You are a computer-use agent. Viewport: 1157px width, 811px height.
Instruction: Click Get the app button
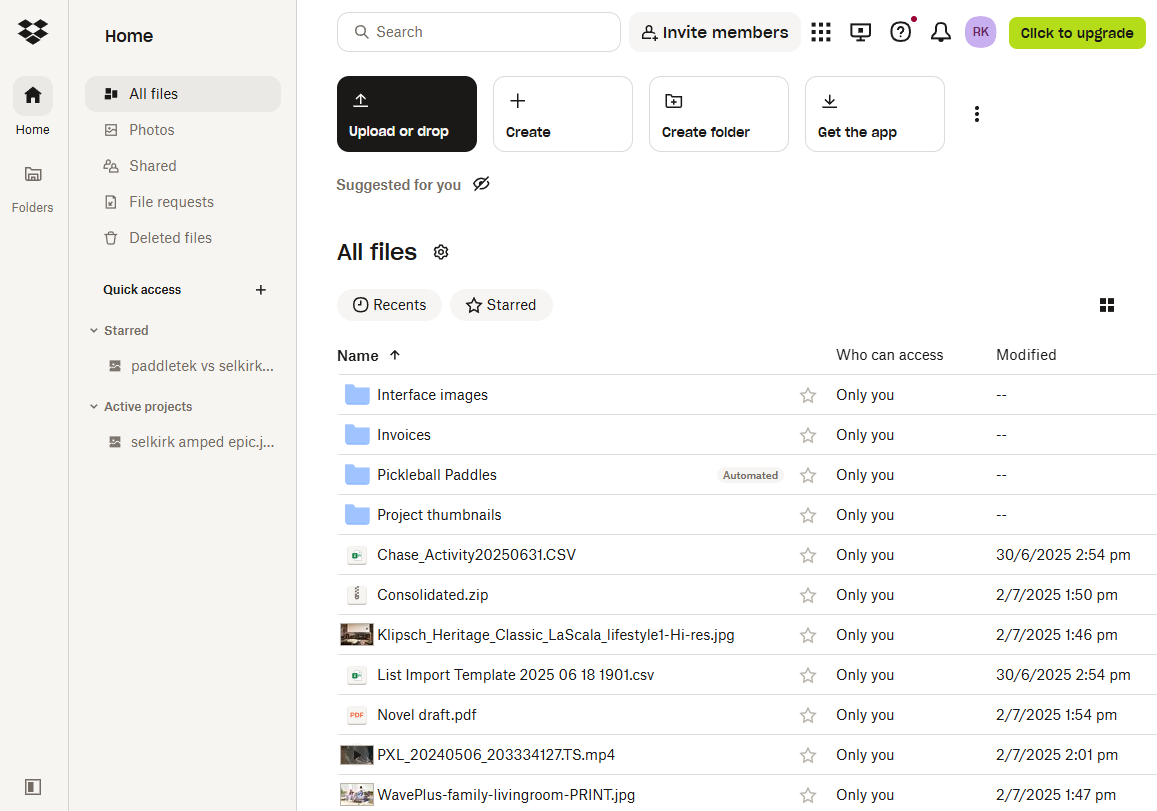click(x=874, y=114)
